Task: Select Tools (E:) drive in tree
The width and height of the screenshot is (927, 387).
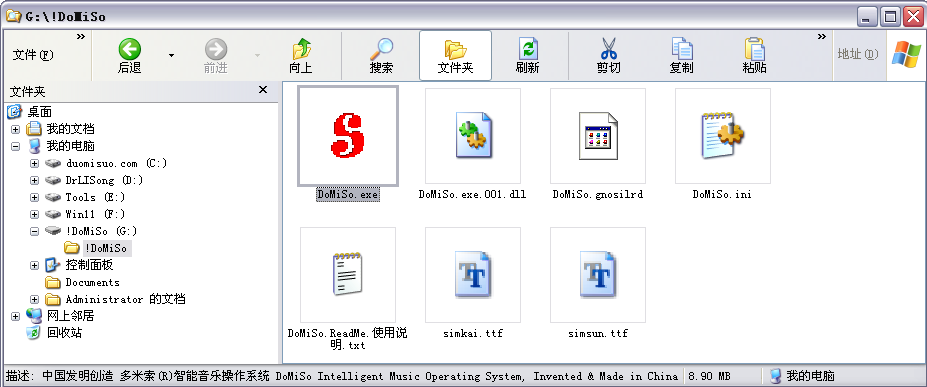Action: (86, 197)
